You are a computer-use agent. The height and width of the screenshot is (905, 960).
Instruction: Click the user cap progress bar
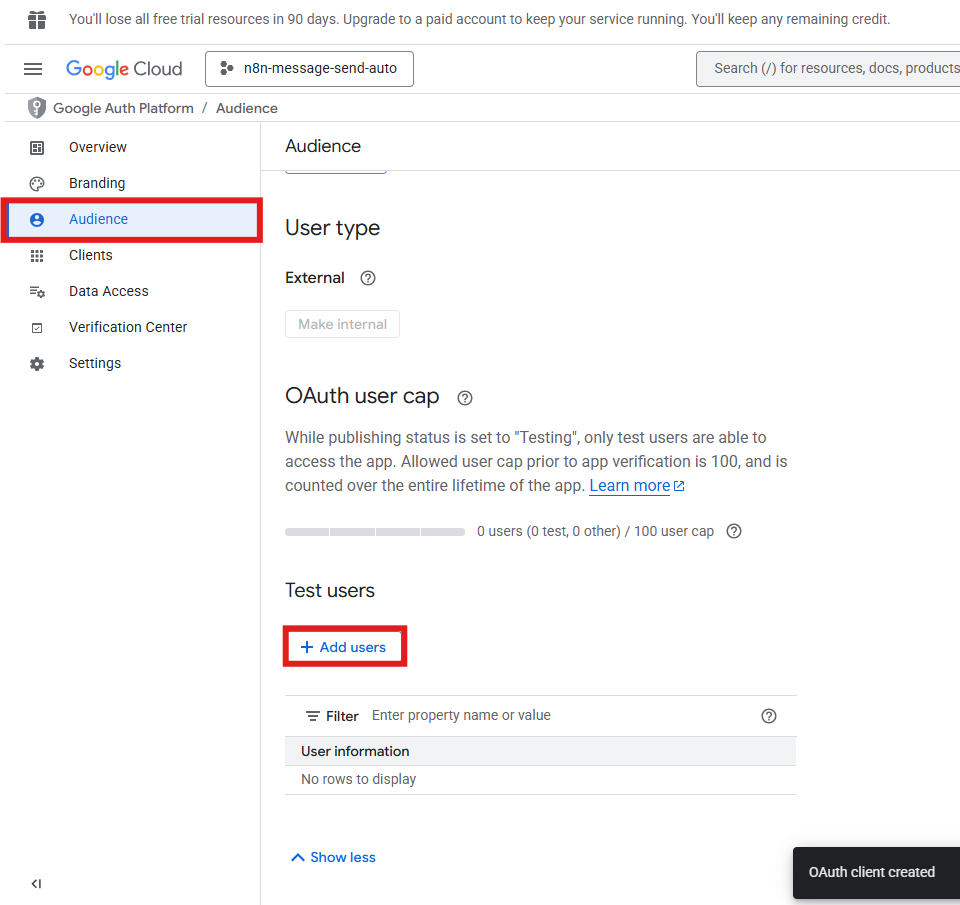374,531
